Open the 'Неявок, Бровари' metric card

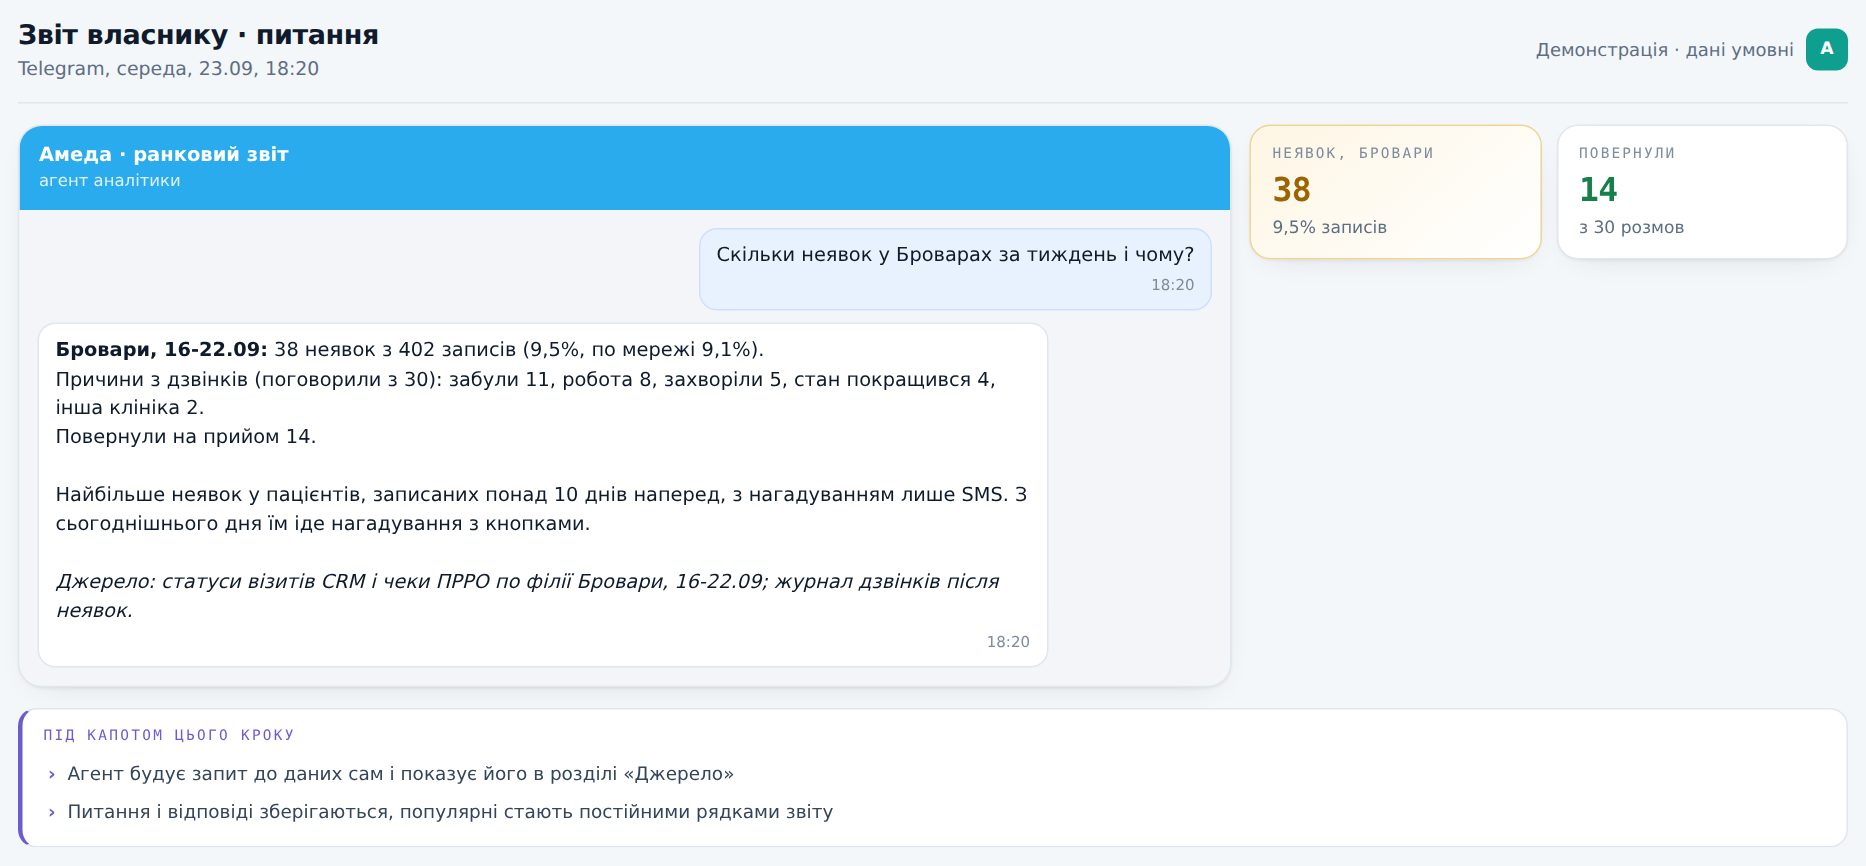1395,192
